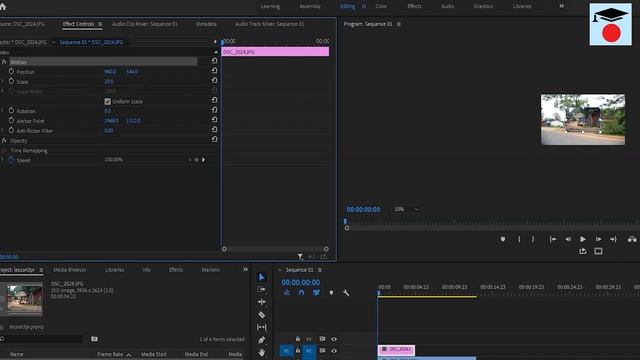Click new bin folder icon in Project panel

click(94, 339)
